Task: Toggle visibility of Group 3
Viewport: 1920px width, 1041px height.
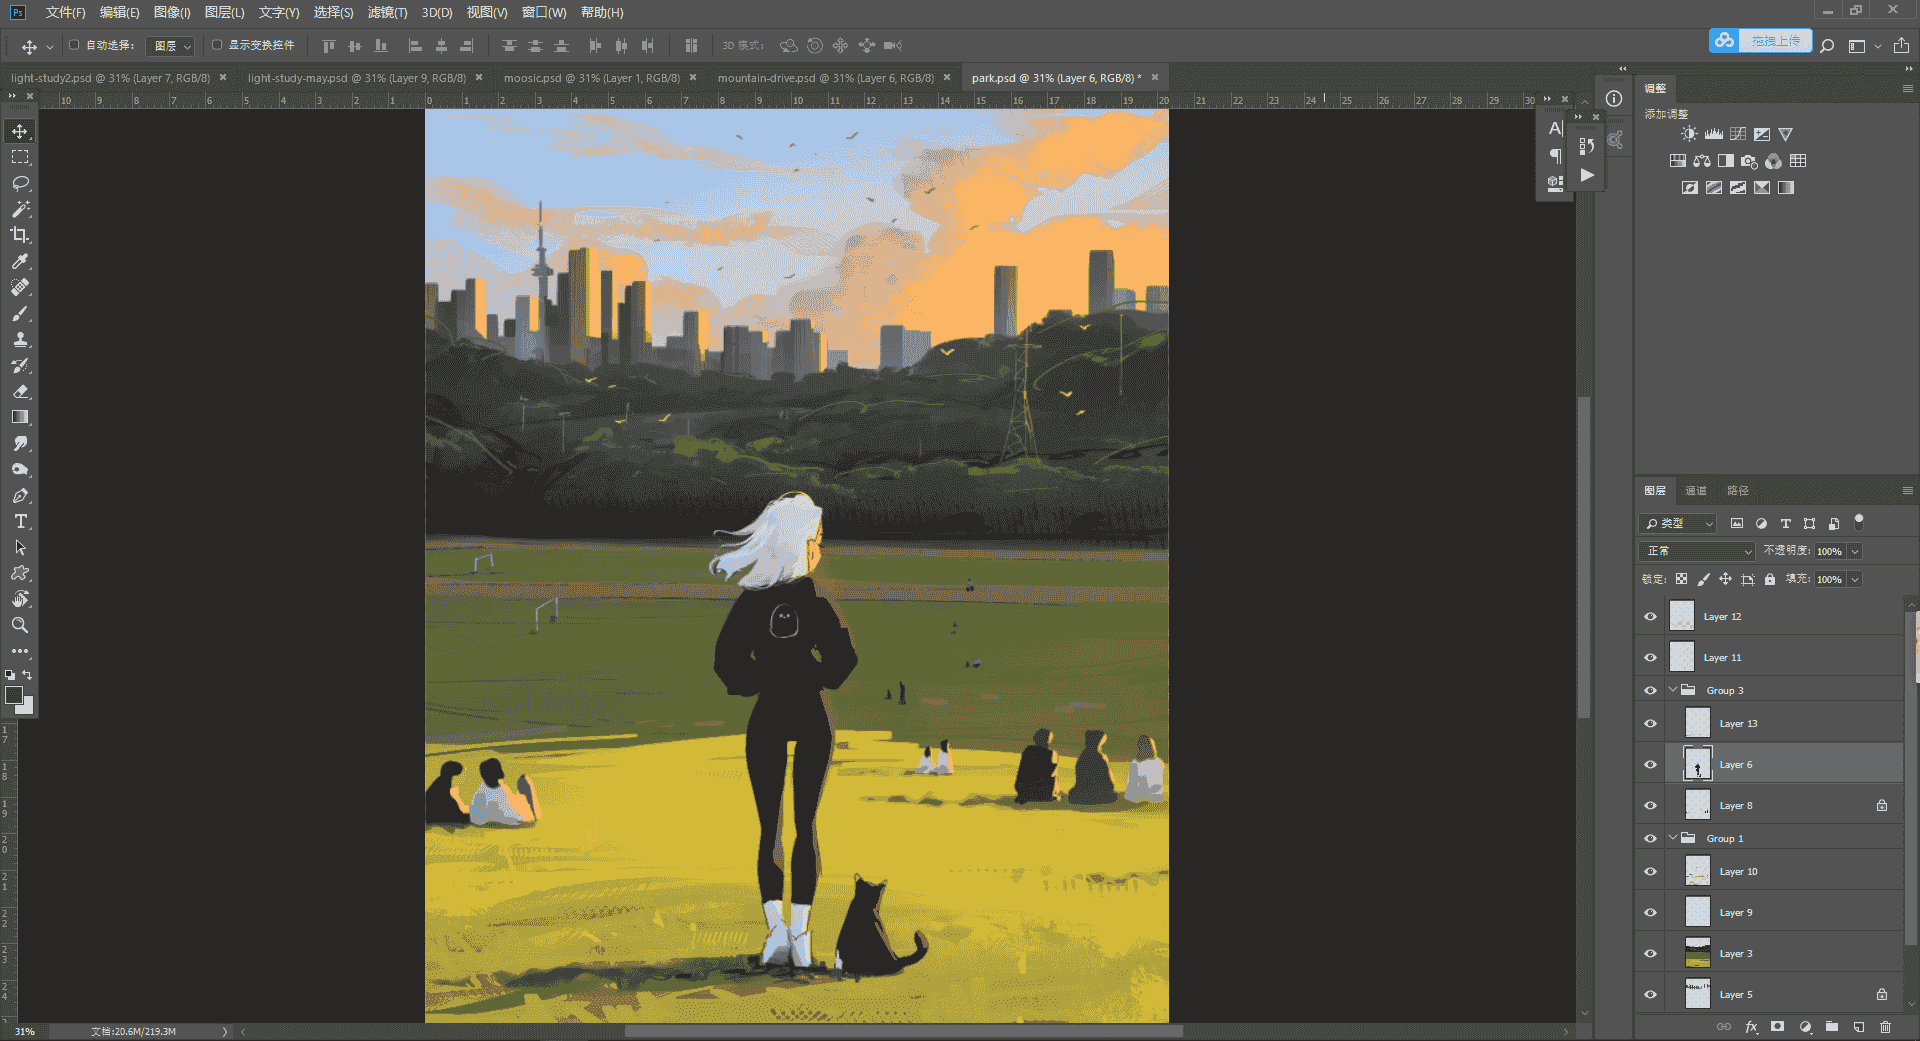Action: click(x=1650, y=691)
